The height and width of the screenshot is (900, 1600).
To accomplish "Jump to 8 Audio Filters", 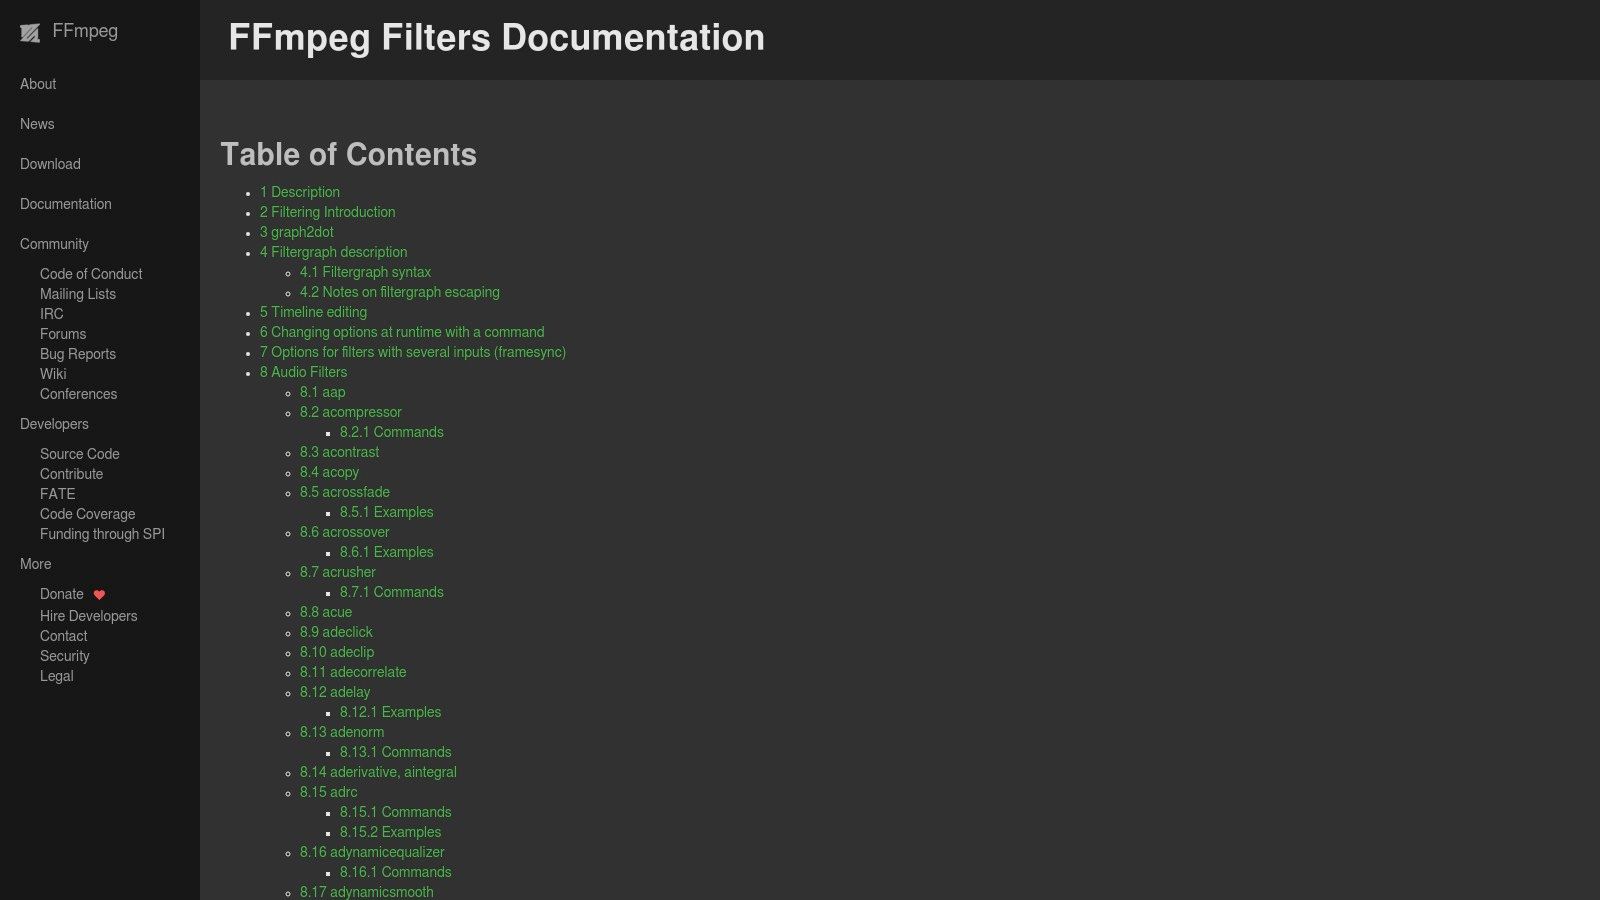I will point(303,372).
